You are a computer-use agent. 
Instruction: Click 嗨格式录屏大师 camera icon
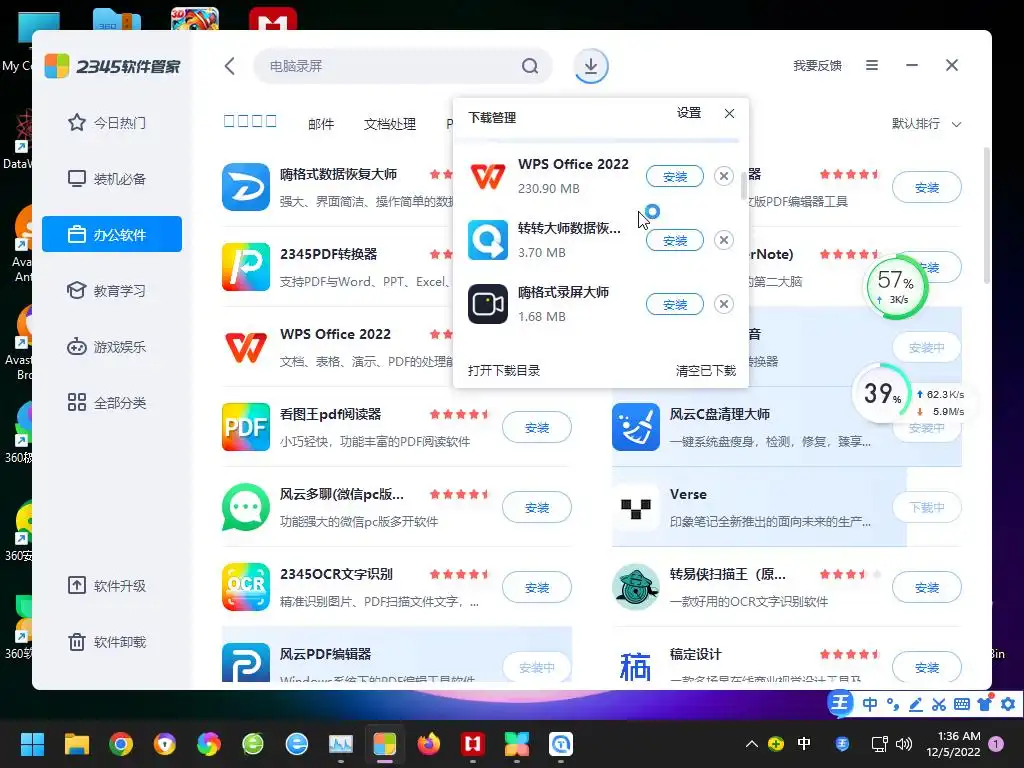click(x=488, y=304)
